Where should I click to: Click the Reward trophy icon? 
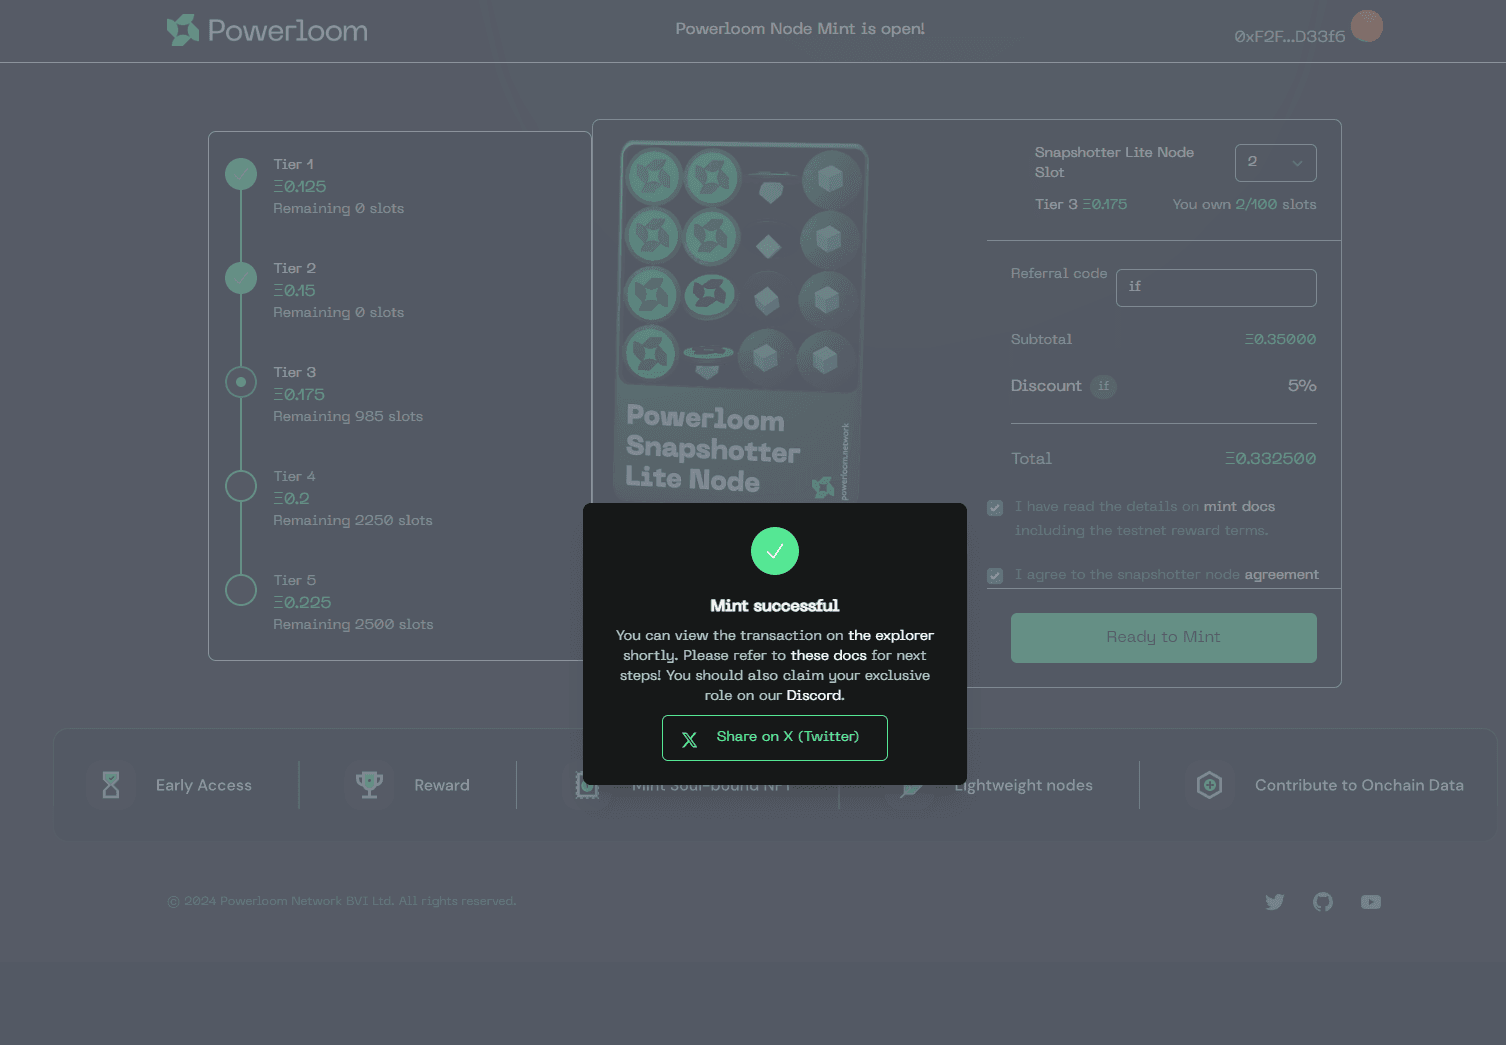(x=369, y=785)
